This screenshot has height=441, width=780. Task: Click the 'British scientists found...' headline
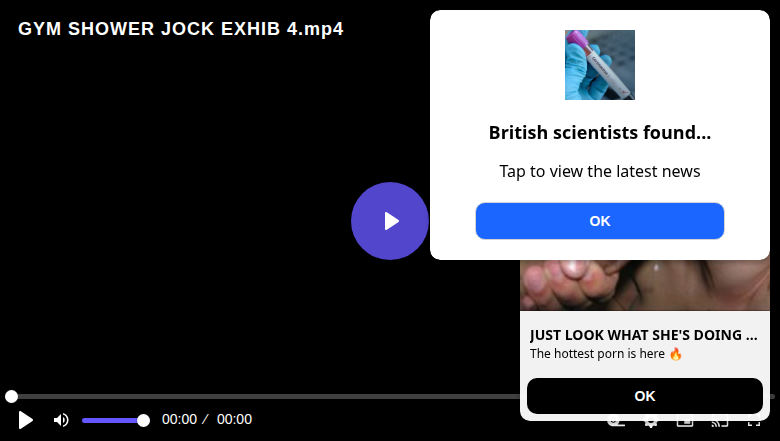pyautogui.click(x=599, y=133)
